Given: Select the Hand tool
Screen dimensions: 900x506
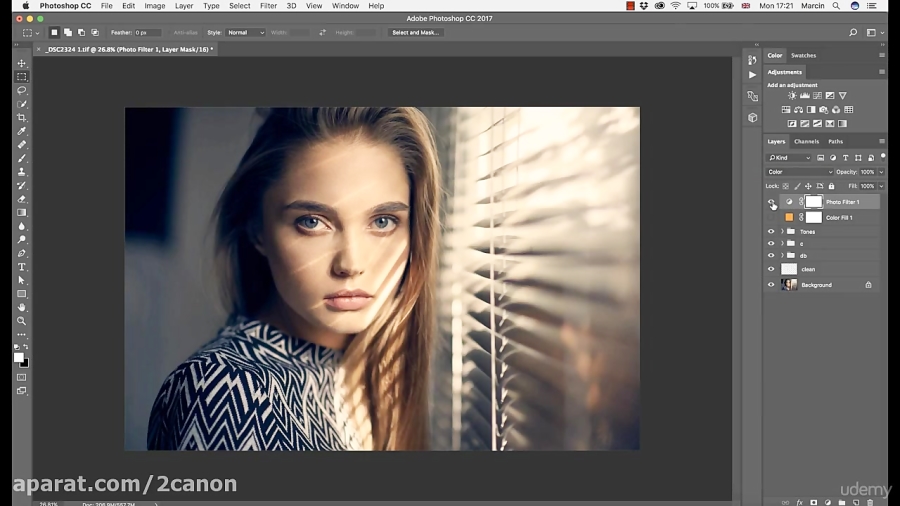Looking at the screenshot, I should tap(22, 307).
